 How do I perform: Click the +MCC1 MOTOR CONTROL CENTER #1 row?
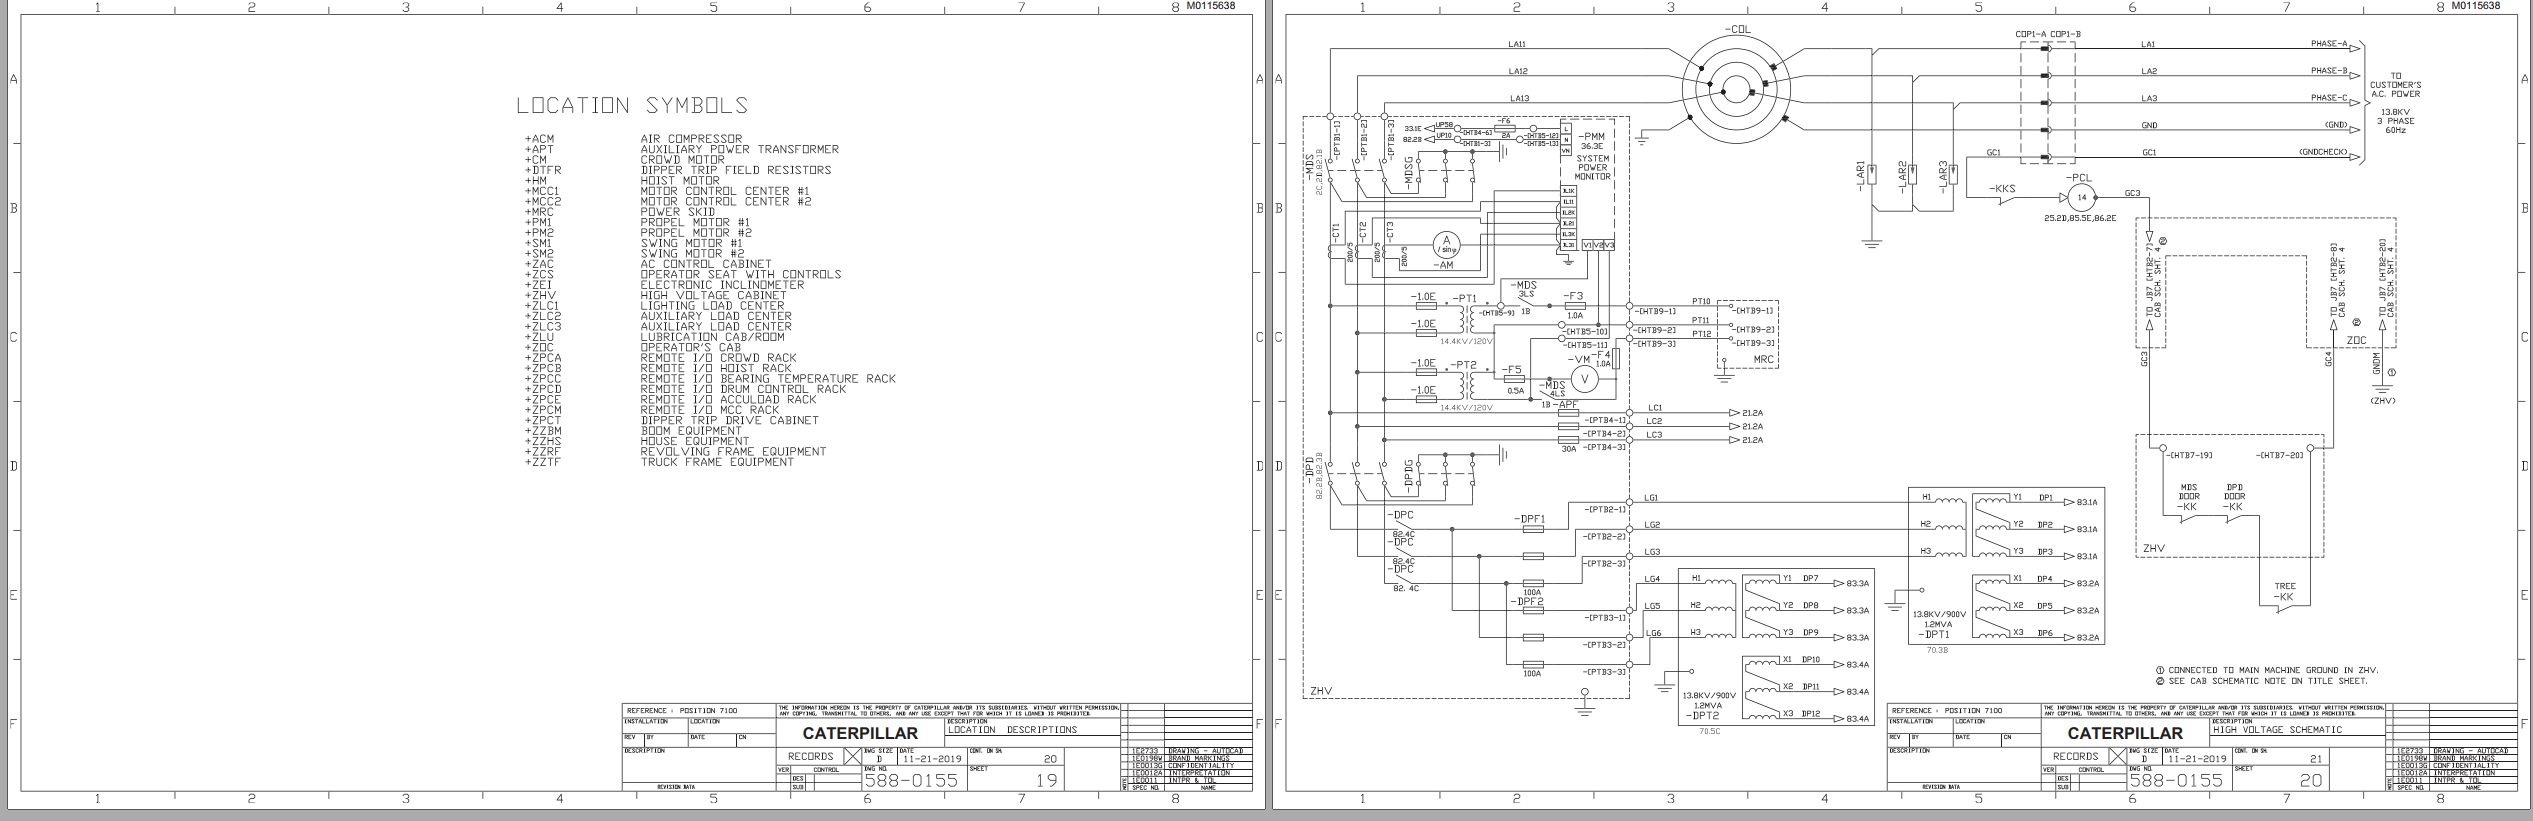click(x=667, y=191)
